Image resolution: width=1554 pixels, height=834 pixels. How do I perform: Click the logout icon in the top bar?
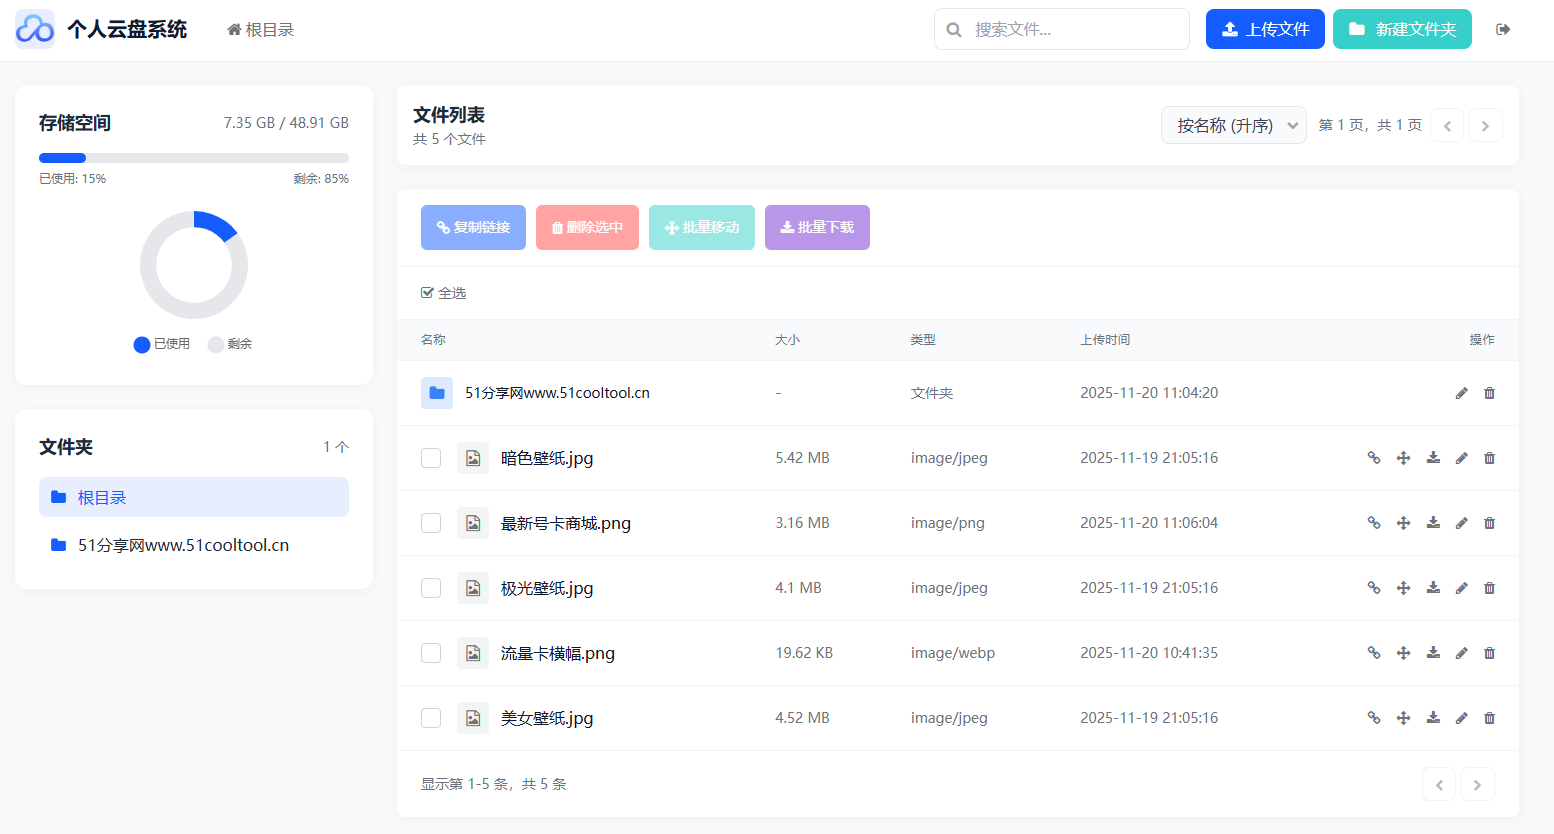(1503, 29)
